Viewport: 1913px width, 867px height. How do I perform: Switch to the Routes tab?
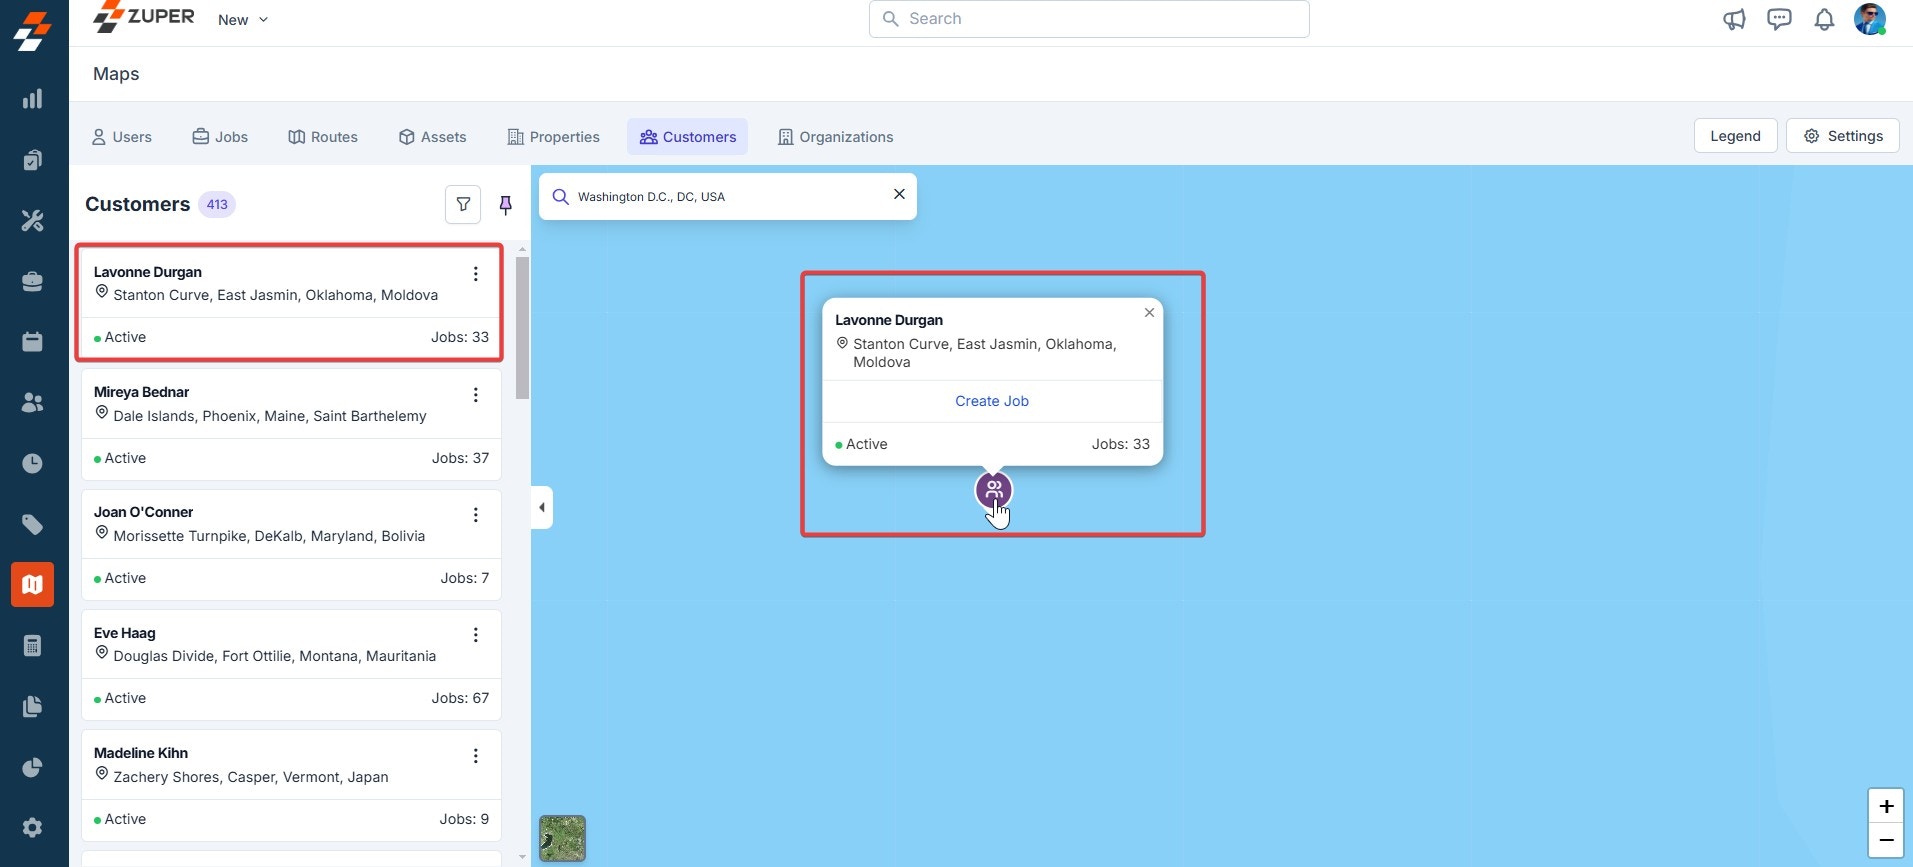click(323, 137)
